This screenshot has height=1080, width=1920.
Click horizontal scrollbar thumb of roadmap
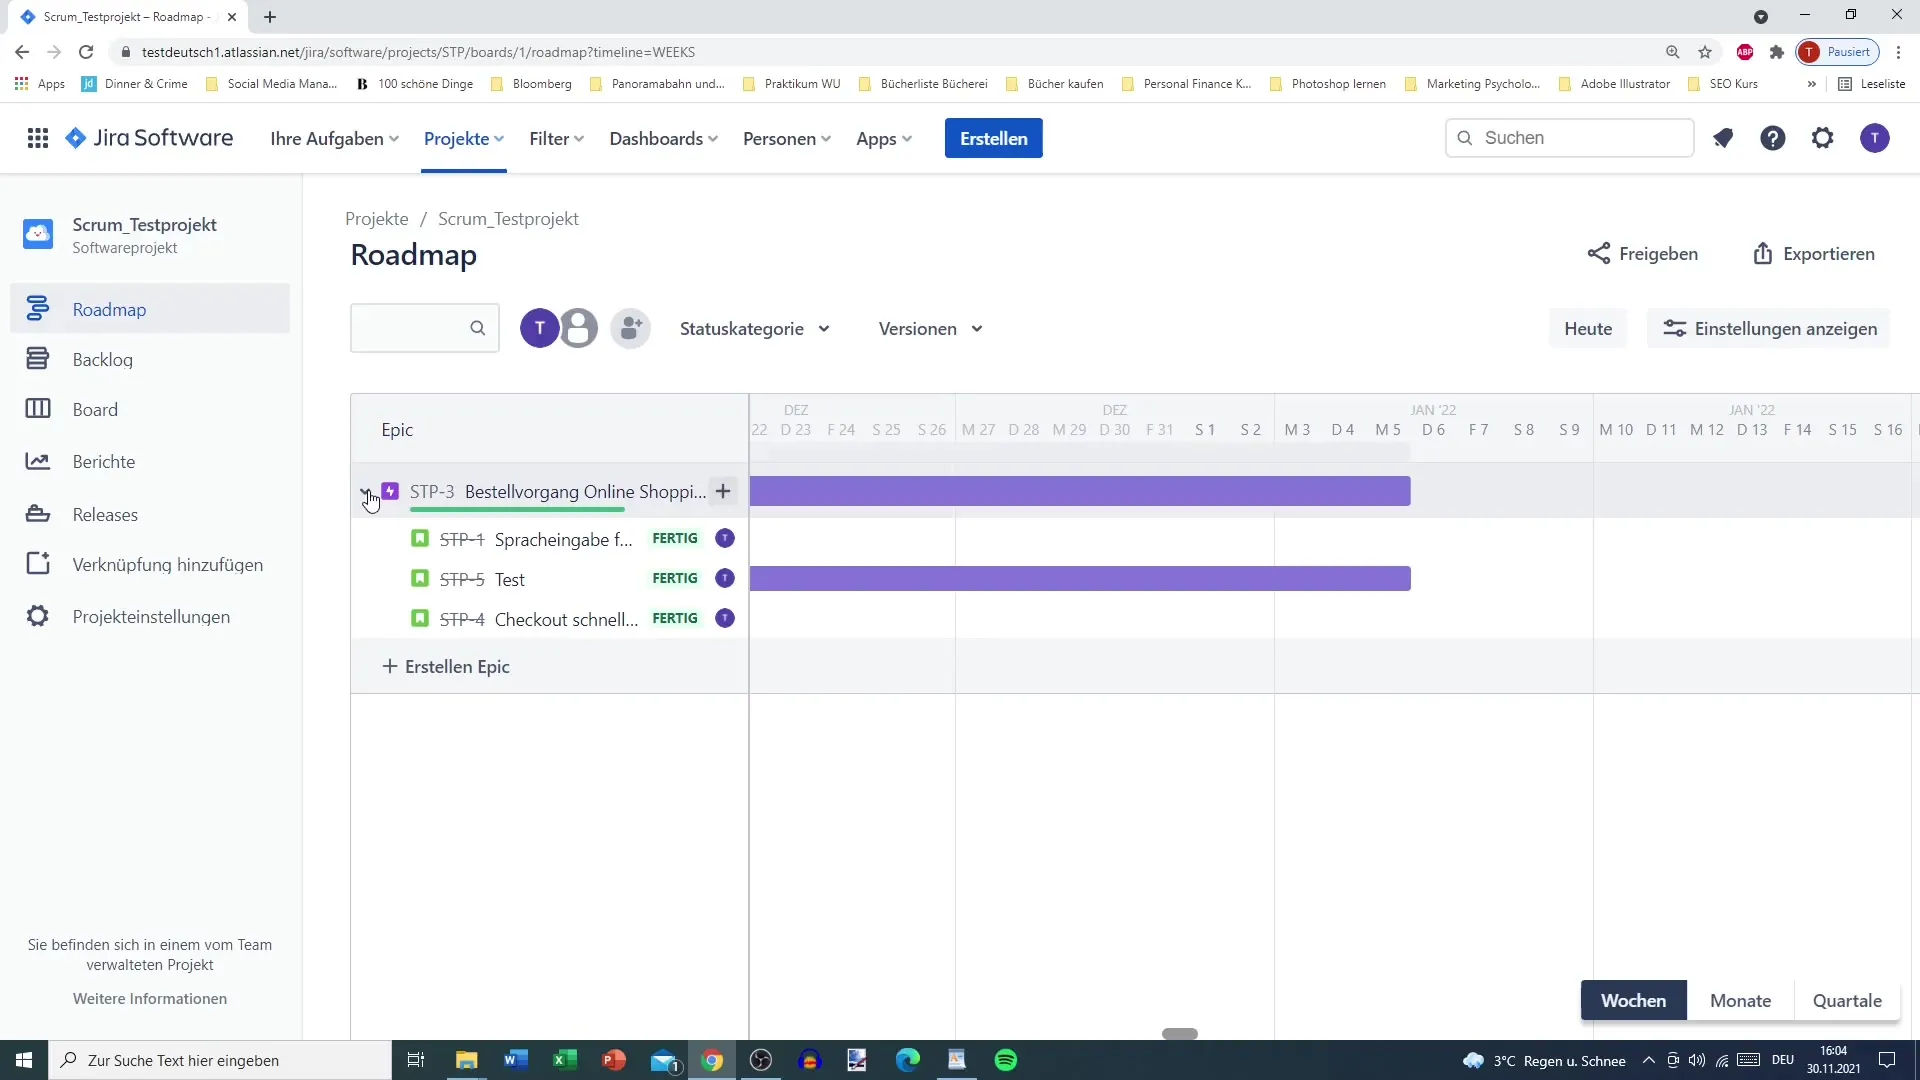(1180, 1033)
